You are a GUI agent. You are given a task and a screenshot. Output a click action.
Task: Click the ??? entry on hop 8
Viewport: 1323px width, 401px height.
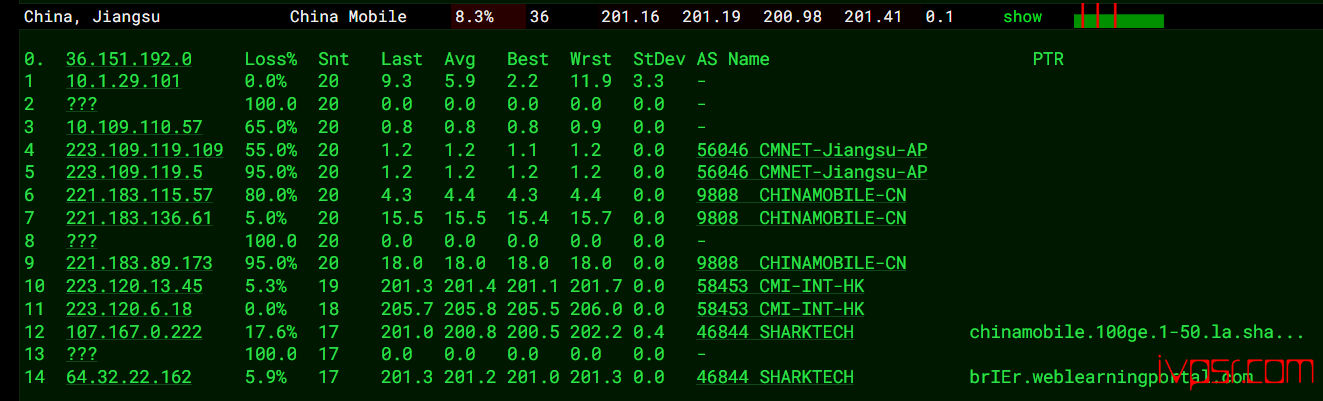[82, 241]
